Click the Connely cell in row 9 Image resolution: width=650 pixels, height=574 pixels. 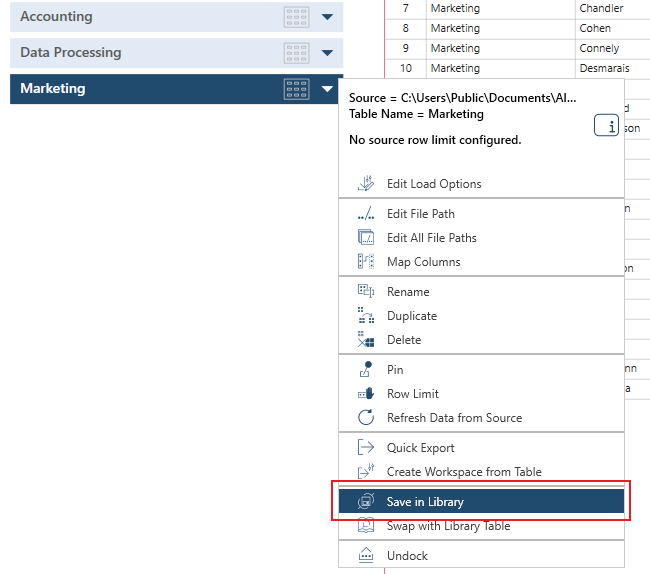(612, 48)
